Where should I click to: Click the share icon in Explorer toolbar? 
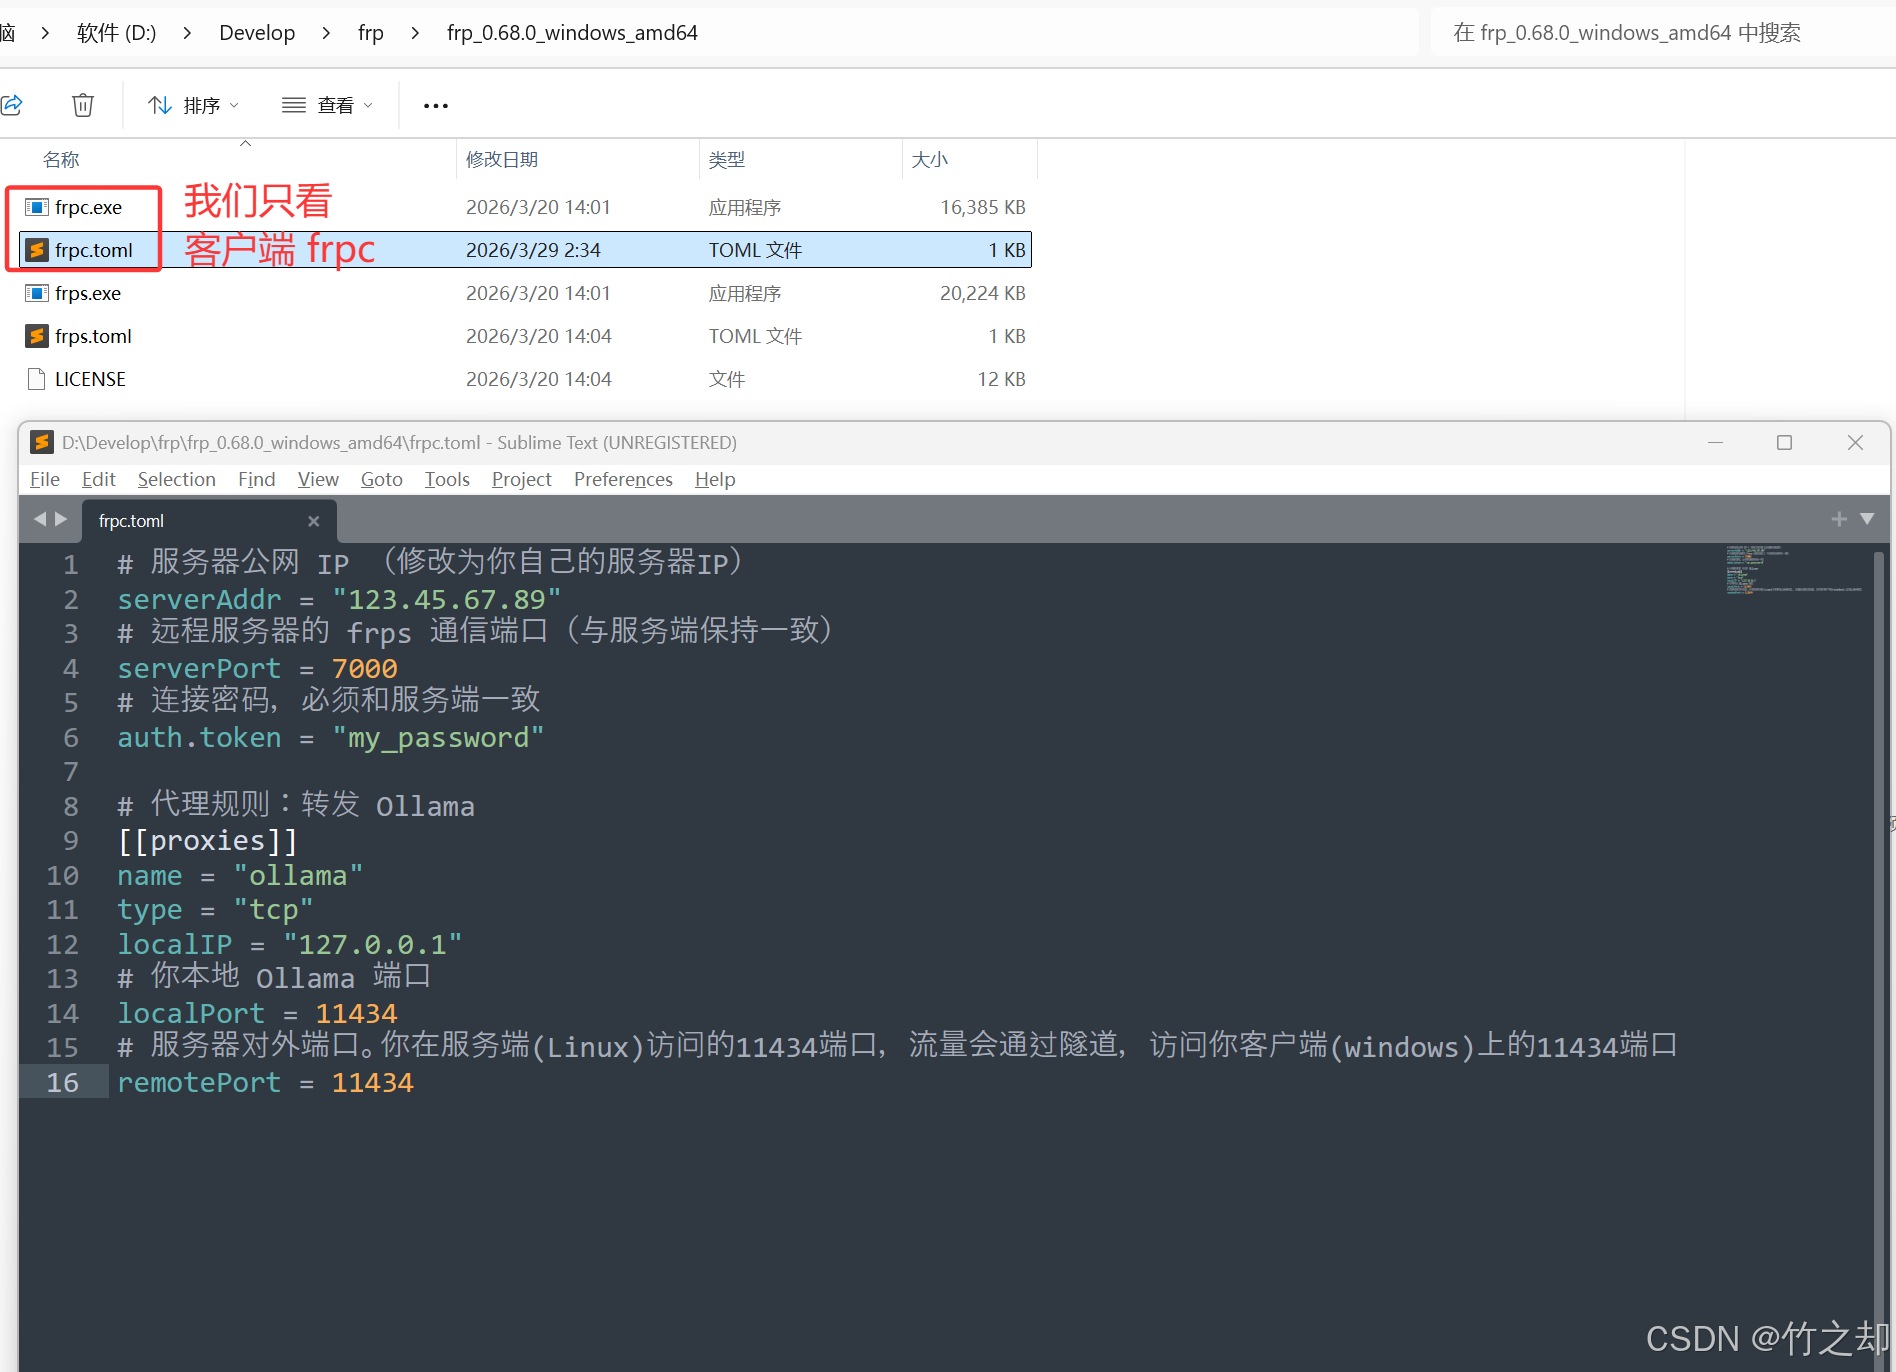coord(12,104)
